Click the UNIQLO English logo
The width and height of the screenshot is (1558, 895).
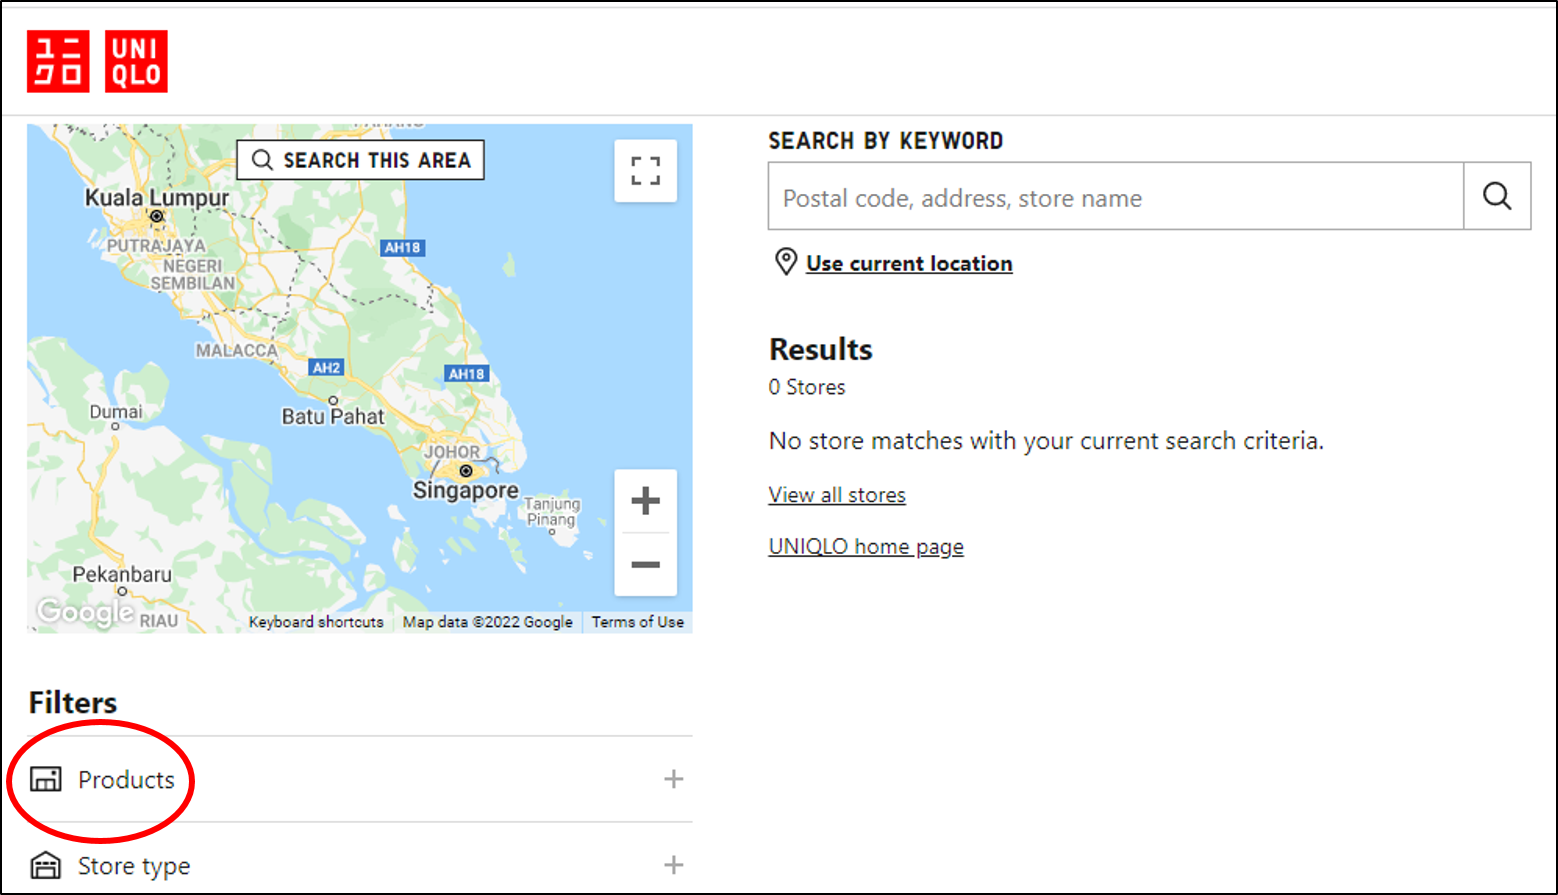136,61
